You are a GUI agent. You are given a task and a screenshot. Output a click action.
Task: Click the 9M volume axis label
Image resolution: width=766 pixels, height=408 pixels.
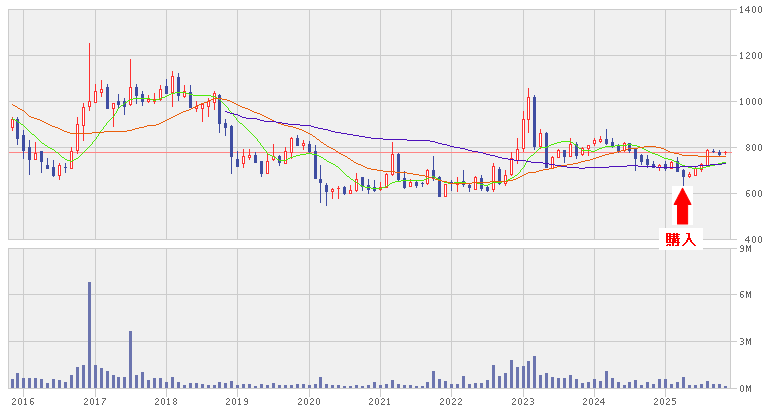pos(746,249)
